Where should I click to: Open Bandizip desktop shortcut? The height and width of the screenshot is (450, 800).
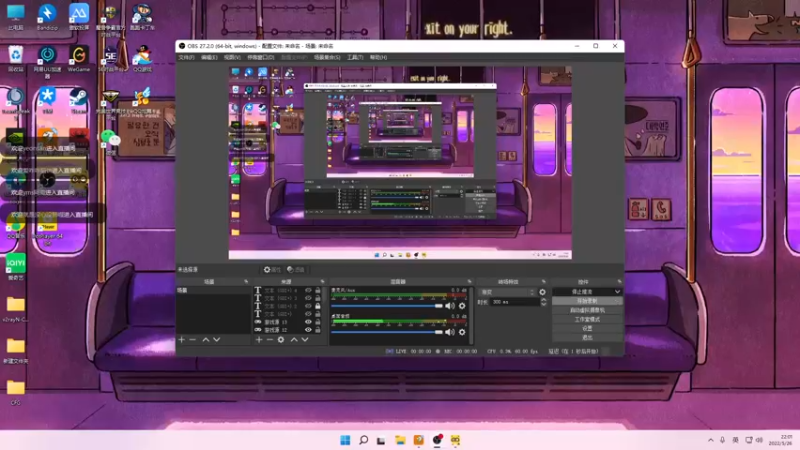click(x=47, y=17)
